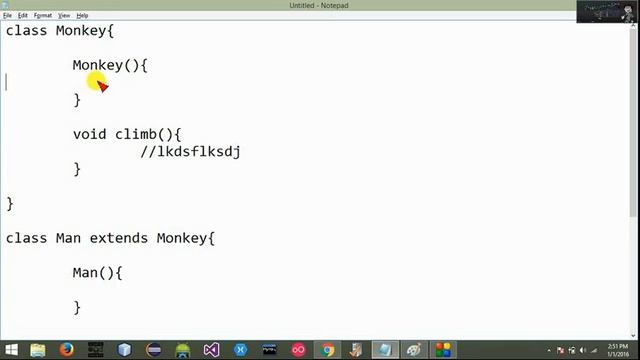Launch Firefox from the taskbar
Viewport: 640px width, 360px height.
click(67, 350)
